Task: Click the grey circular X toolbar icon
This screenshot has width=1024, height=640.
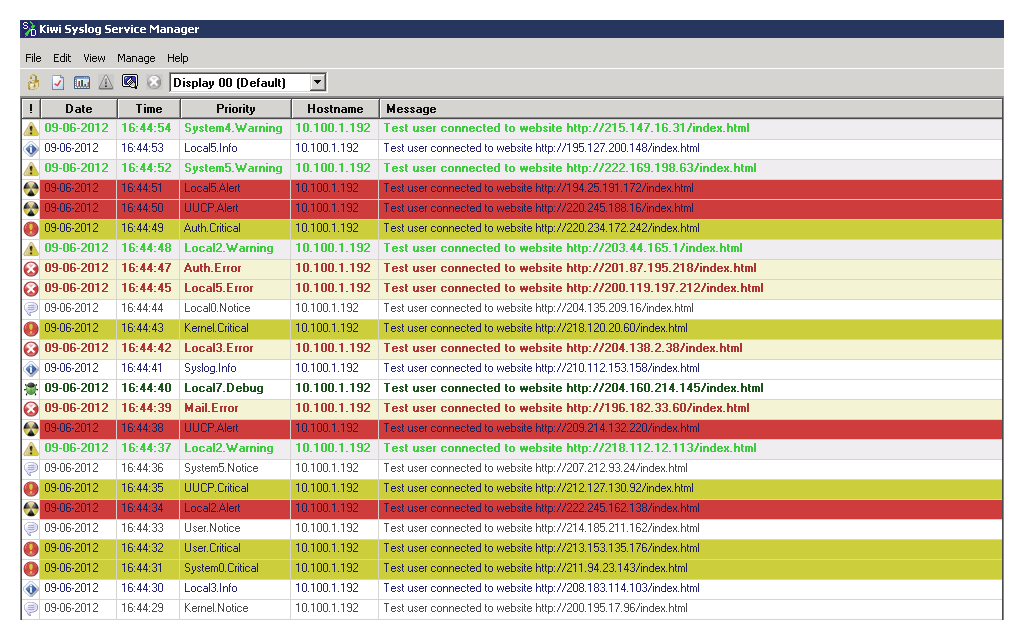Action: click(154, 83)
